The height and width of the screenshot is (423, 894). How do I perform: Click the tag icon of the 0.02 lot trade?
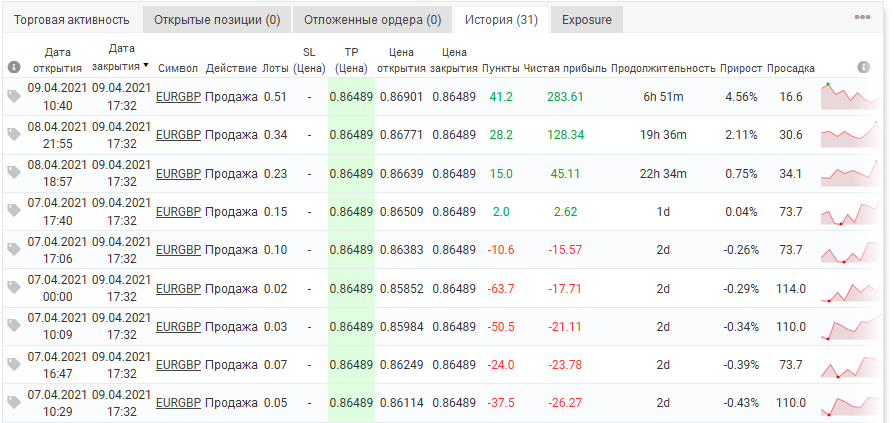pyautogui.click(x=14, y=288)
